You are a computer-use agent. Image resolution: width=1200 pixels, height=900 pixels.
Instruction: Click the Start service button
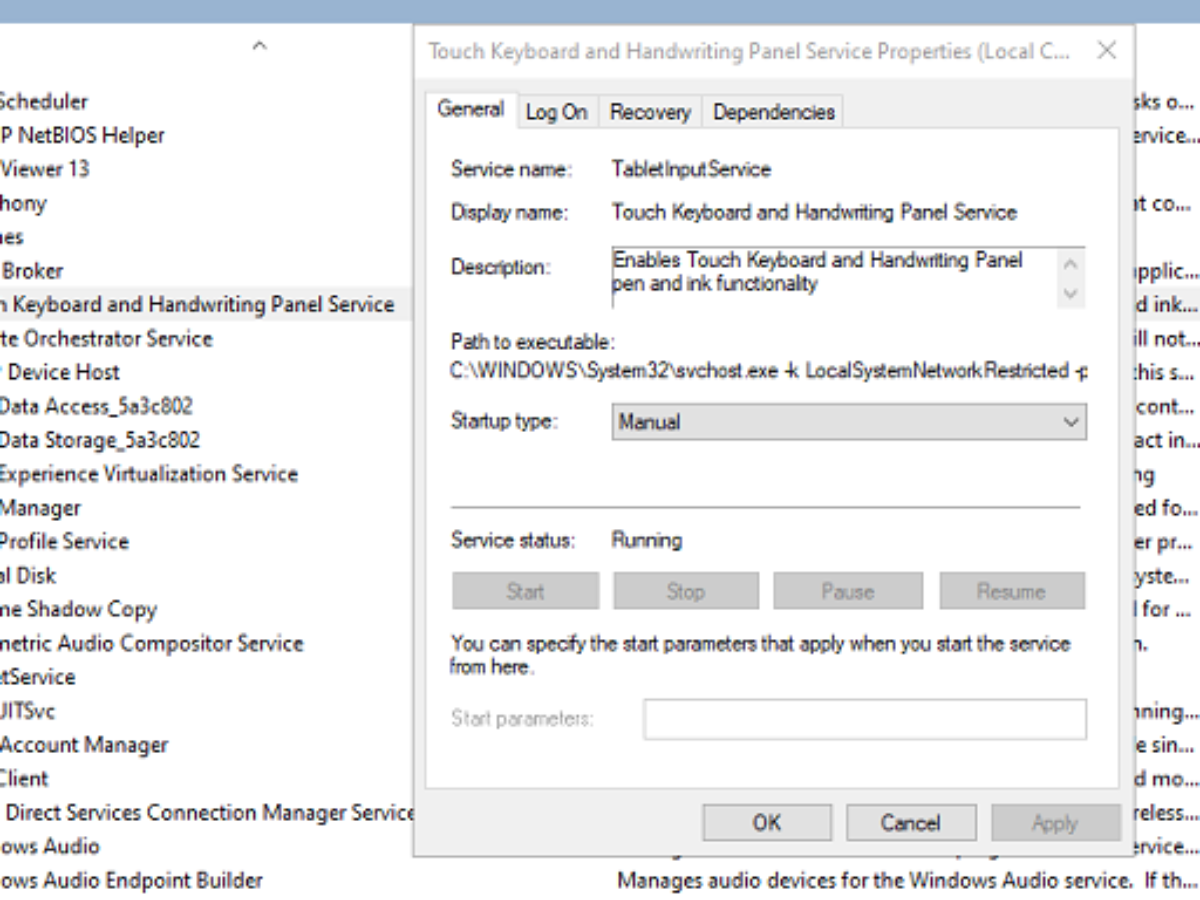[x=525, y=591]
